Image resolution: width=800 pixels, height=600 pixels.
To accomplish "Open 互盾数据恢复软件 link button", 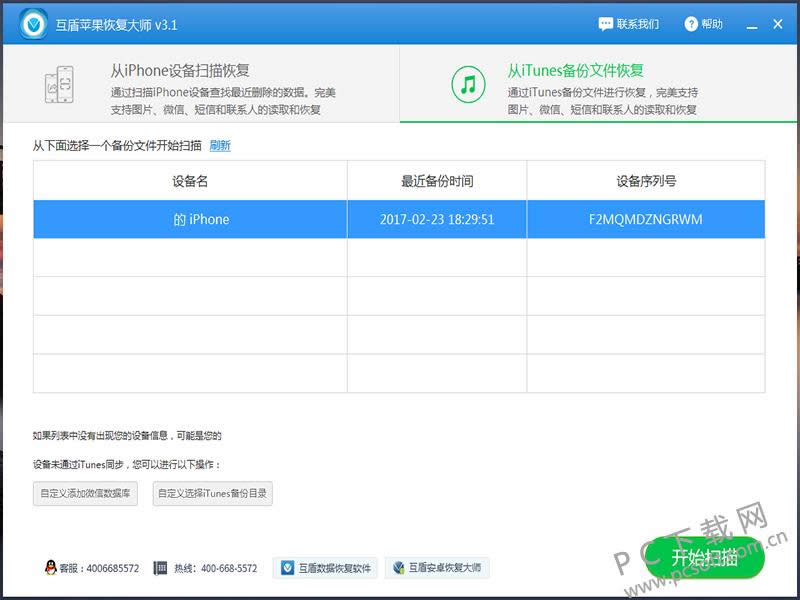I will tap(325, 568).
